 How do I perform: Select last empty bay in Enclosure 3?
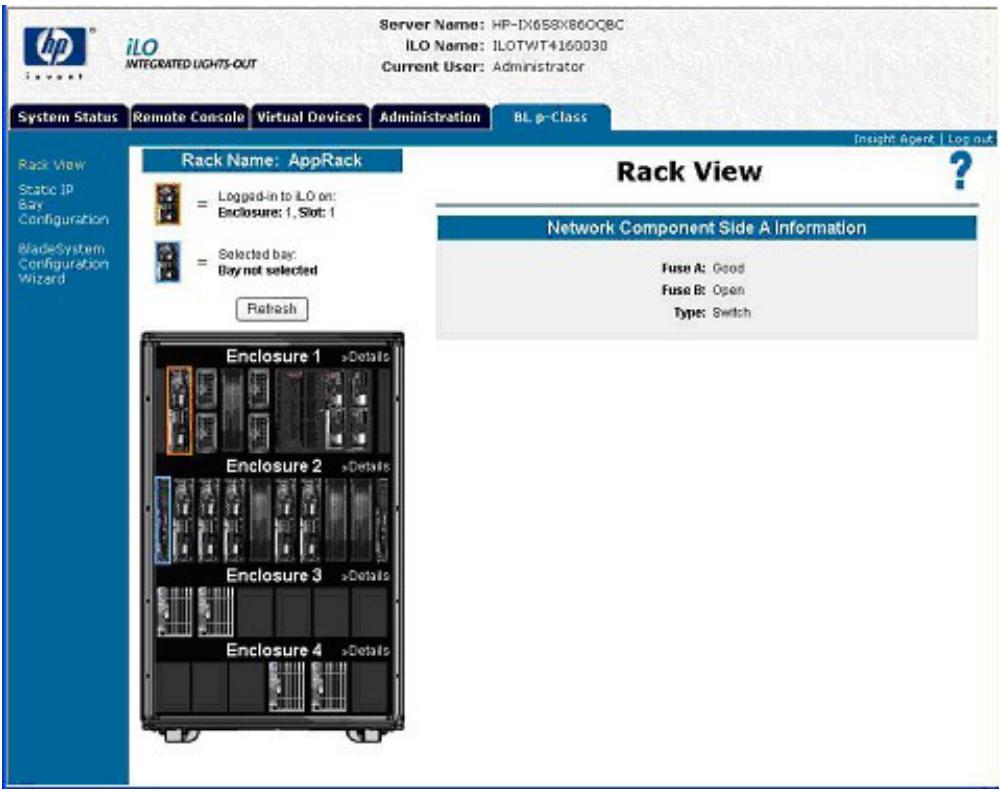[370, 612]
